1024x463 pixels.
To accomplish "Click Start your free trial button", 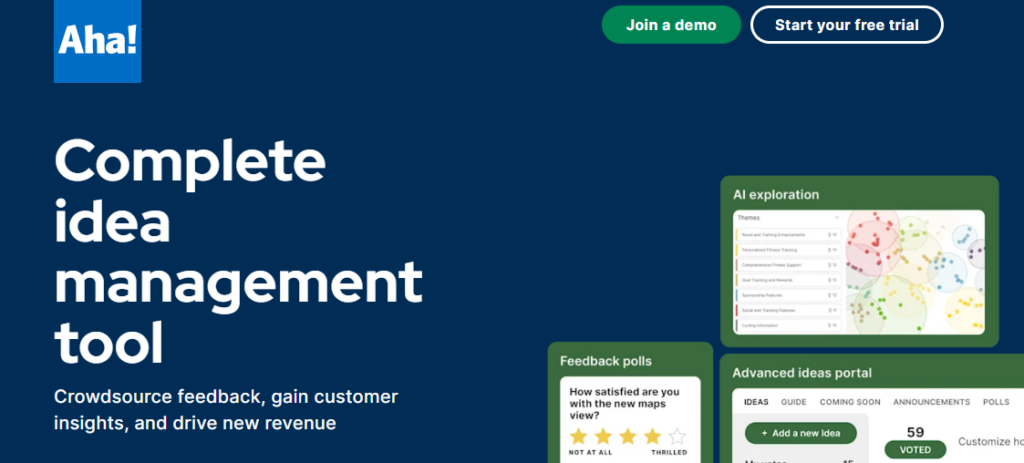I will pos(846,25).
